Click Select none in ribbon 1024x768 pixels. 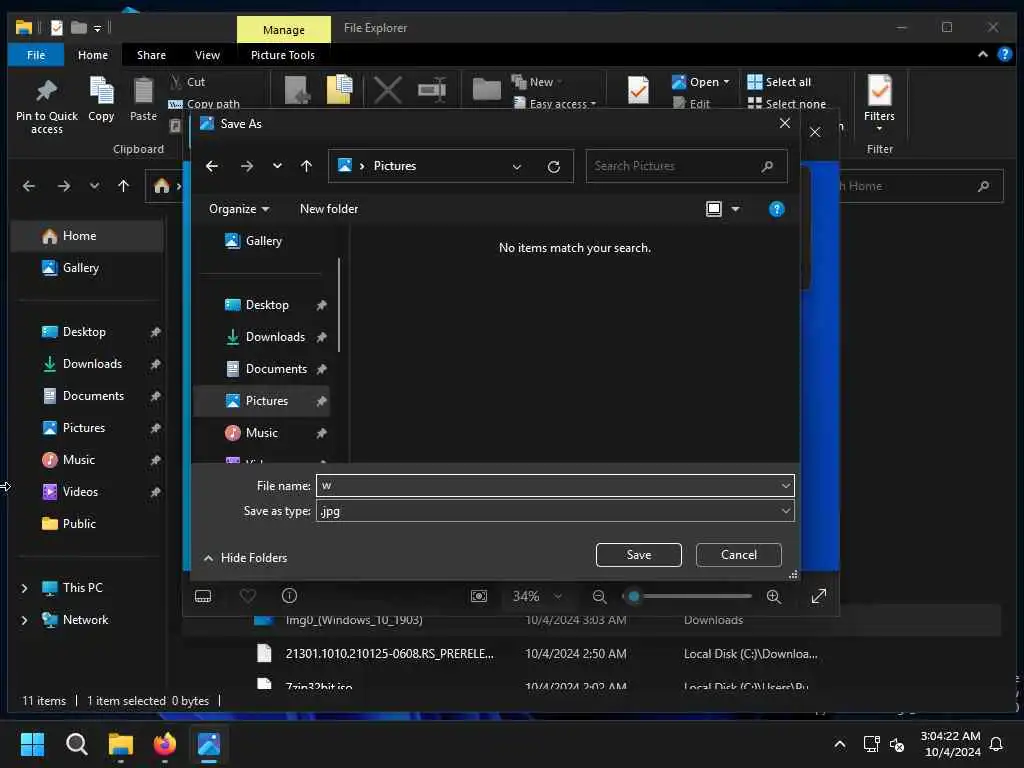pos(786,104)
